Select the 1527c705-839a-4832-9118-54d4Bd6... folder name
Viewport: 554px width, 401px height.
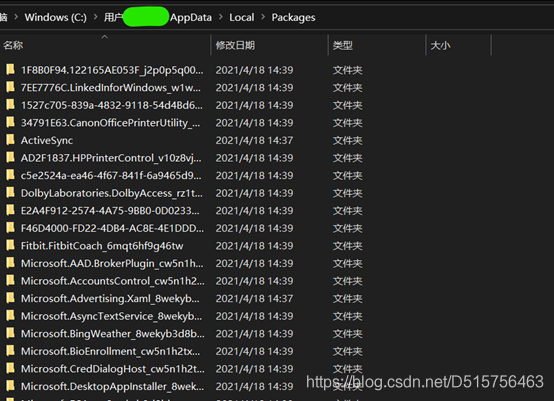coord(112,105)
